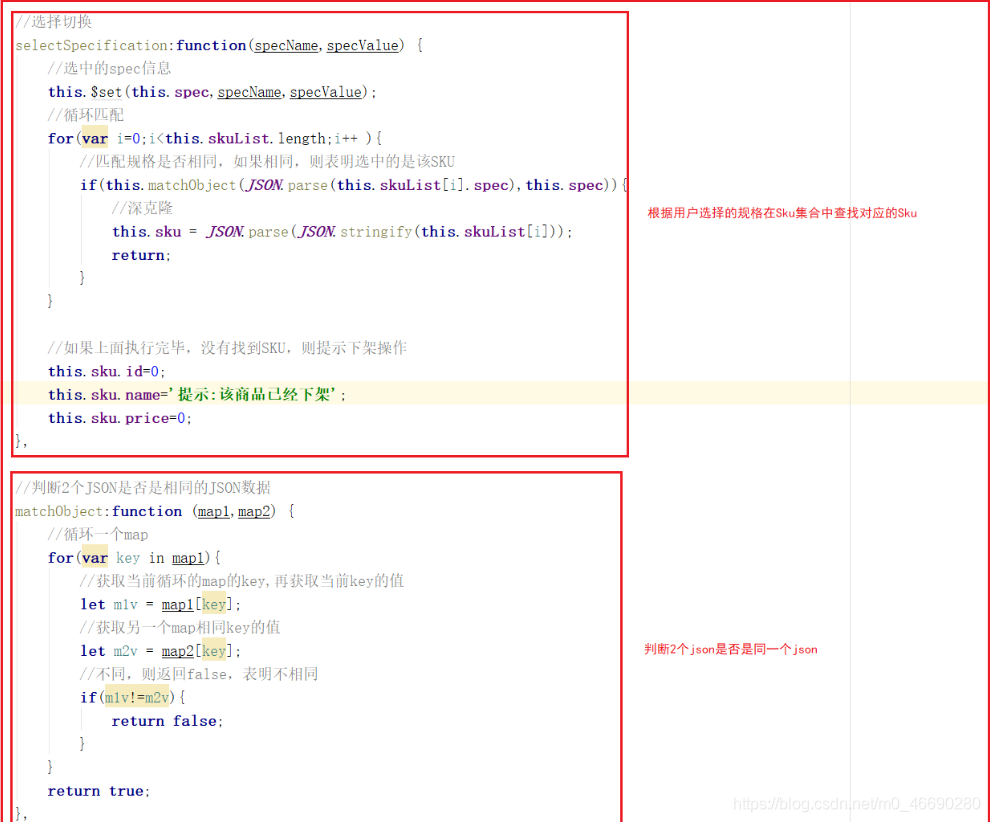
Task: Select the 'matchObject:function (map1,map2) {' declaration line
Action: [x=155, y=511]
